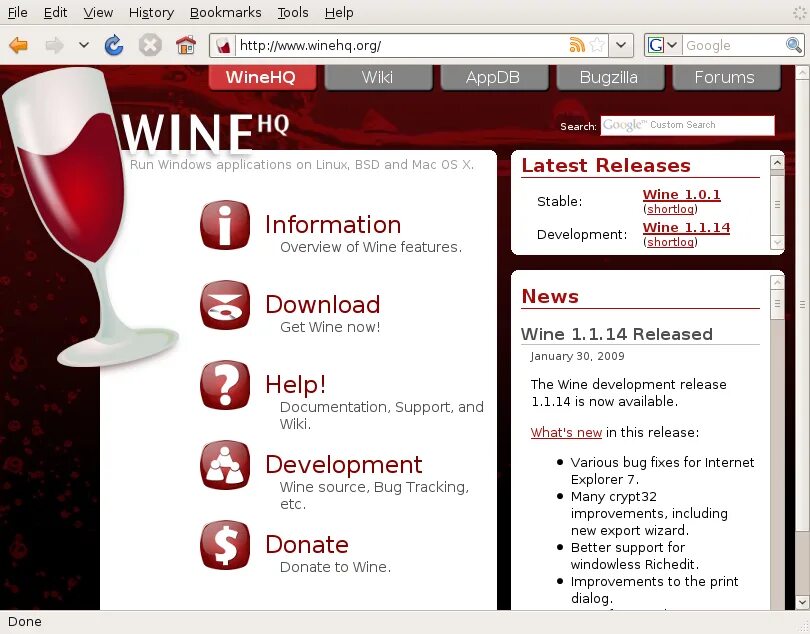Select the Download 'Get Wine now' icon

(x=225, y=306)
